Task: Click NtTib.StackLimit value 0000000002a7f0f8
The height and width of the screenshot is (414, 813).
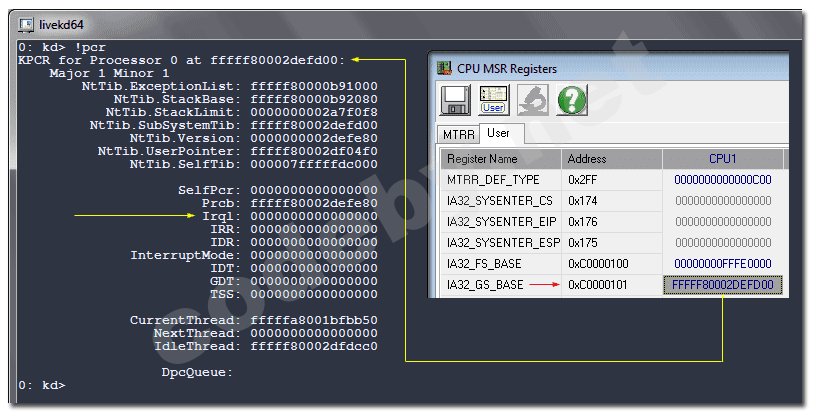Action: coord(314,112)
